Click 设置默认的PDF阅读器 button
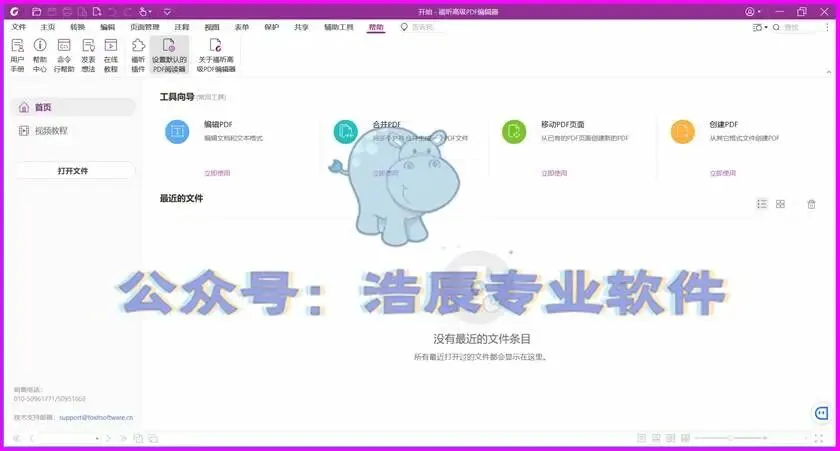This screenshot has height=451, width=840. 169,55
